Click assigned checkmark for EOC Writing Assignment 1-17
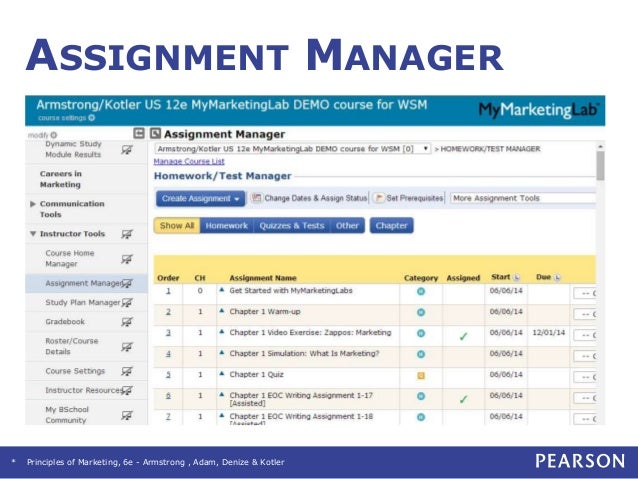 tap(463, 399)
